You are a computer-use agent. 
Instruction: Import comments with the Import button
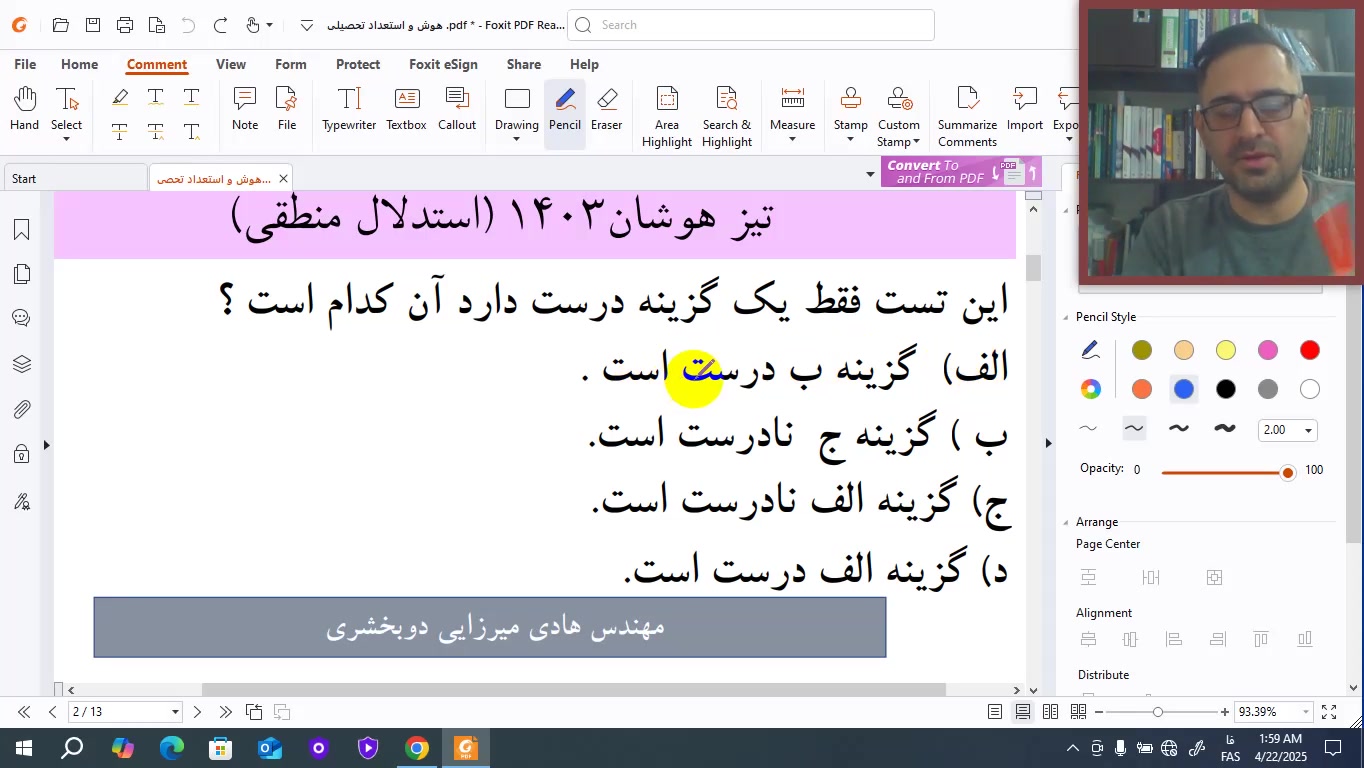pos(1025,109)
